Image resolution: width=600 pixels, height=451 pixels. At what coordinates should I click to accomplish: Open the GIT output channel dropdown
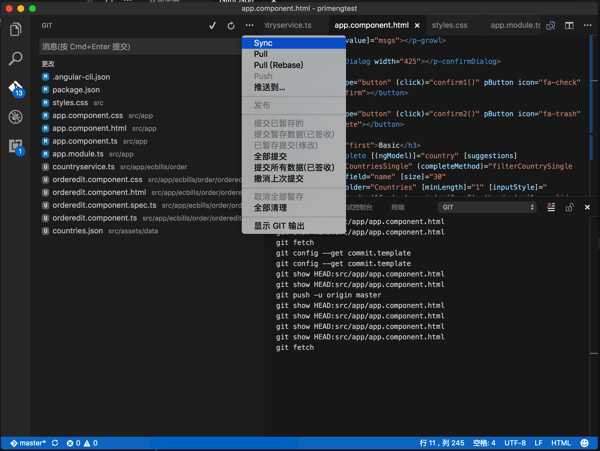tap(487, 207)
